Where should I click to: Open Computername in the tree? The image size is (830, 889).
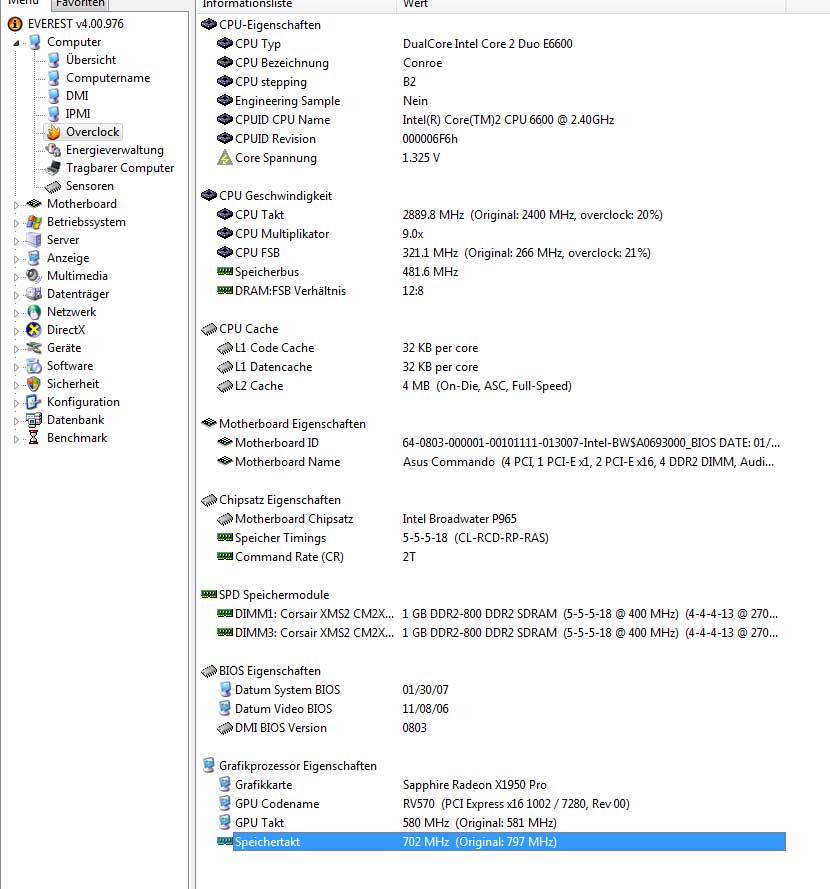point(108,78)
